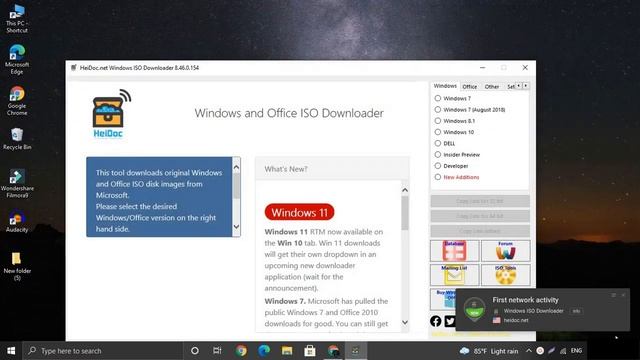Open Wondershare Filmora9 desktop icon
640x360 pixels.
tap(17, 184)
